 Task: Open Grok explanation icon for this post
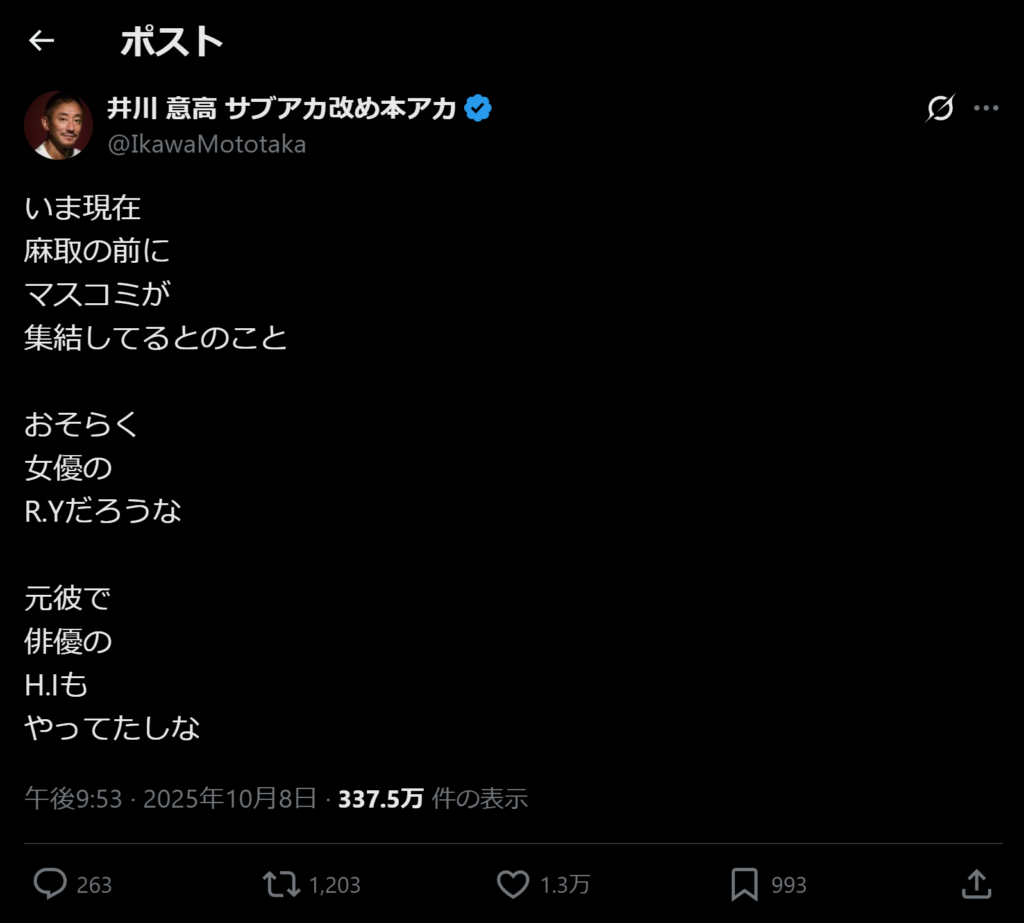point(940,108)
